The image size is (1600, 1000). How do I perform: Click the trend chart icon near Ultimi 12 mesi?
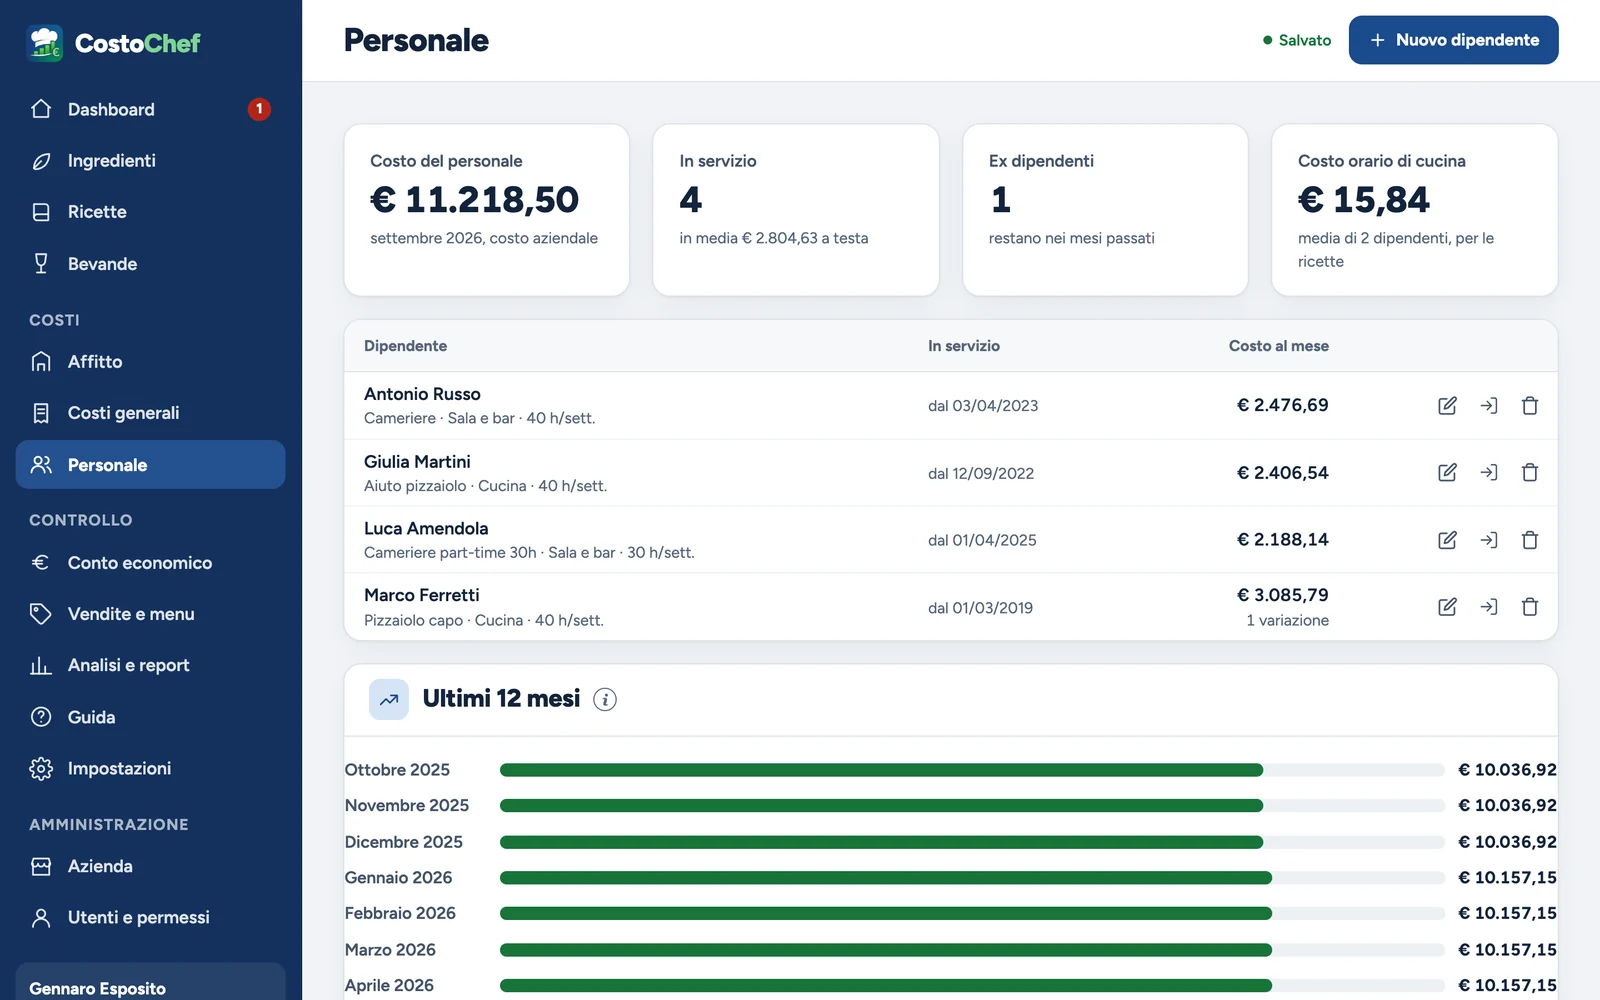point(389,700)
